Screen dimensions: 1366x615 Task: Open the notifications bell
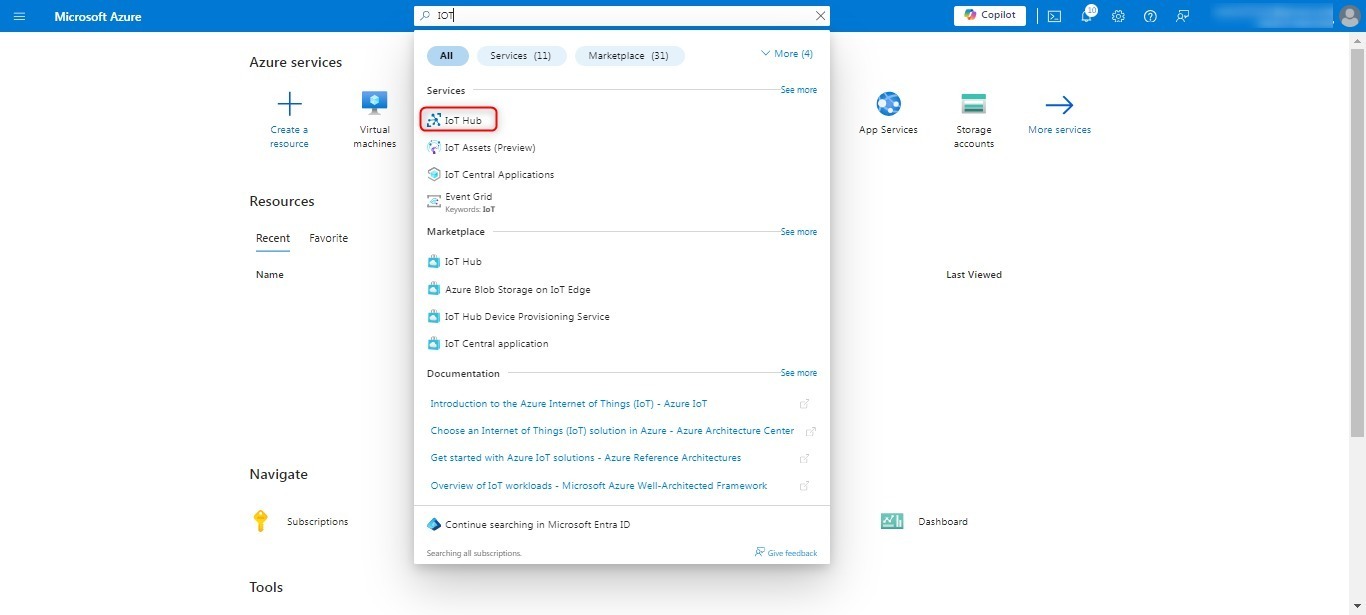pyautogui.click(x=1086, y=16)
